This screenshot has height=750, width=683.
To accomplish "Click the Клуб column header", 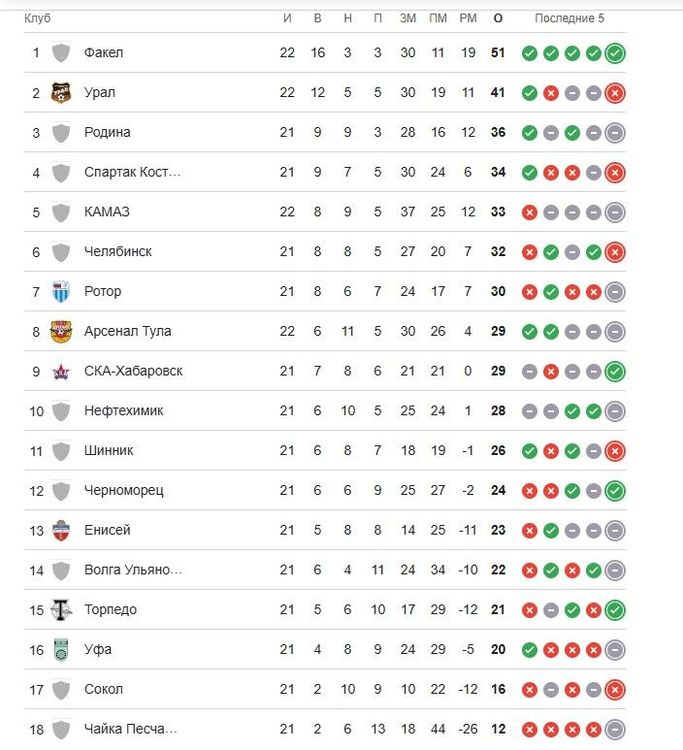I will pyautogui.click(x=37, y=19).
